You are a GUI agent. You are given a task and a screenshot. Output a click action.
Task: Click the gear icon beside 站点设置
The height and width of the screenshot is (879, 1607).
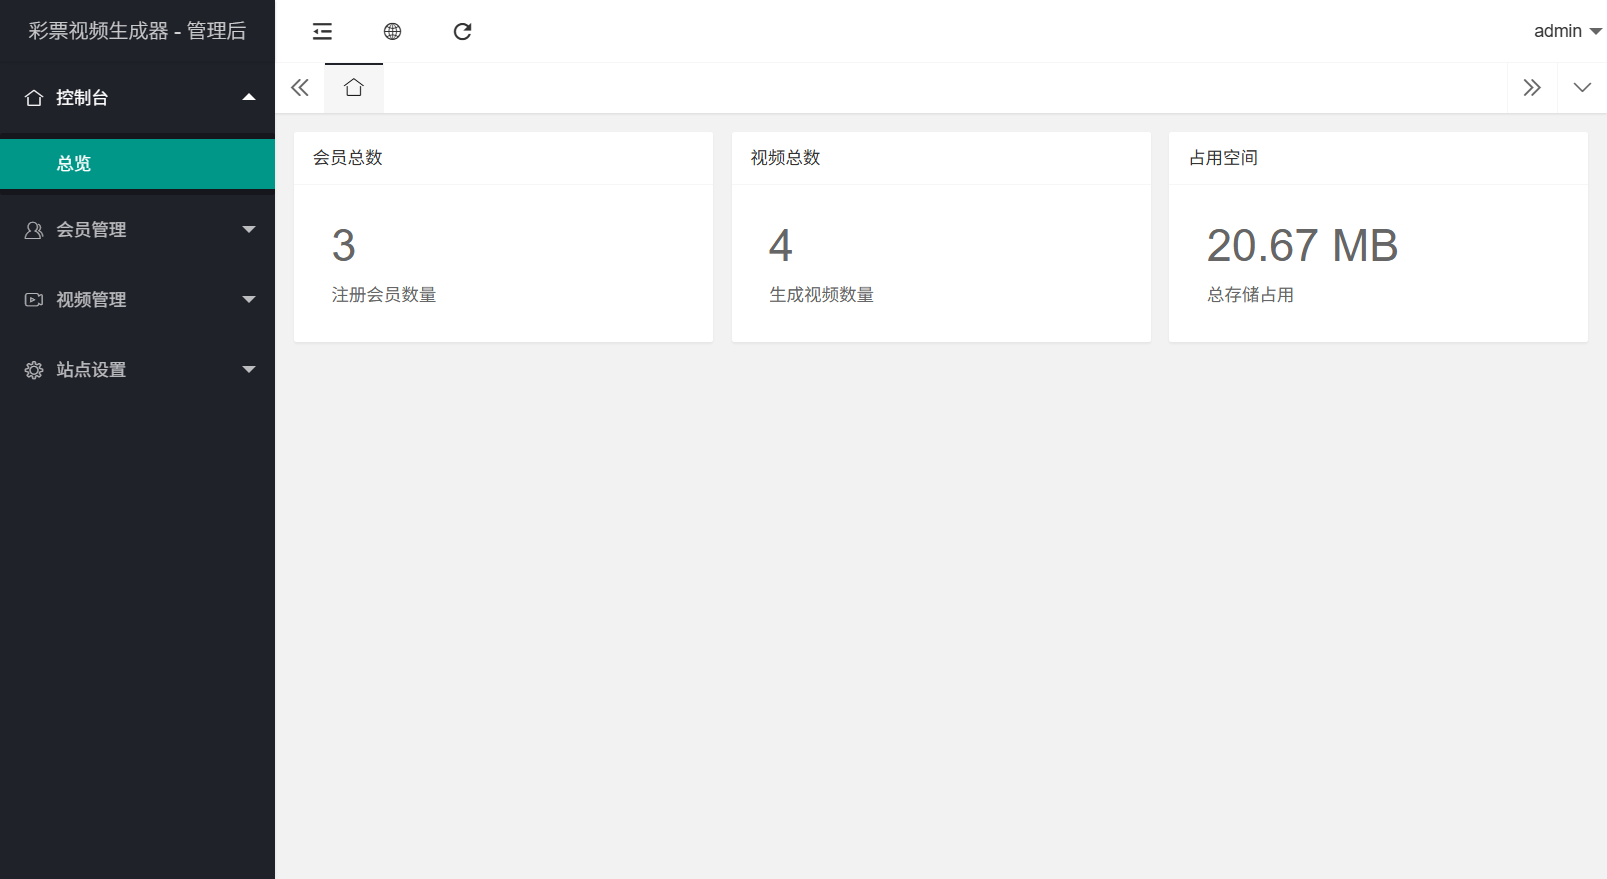(x=34, y=370)
